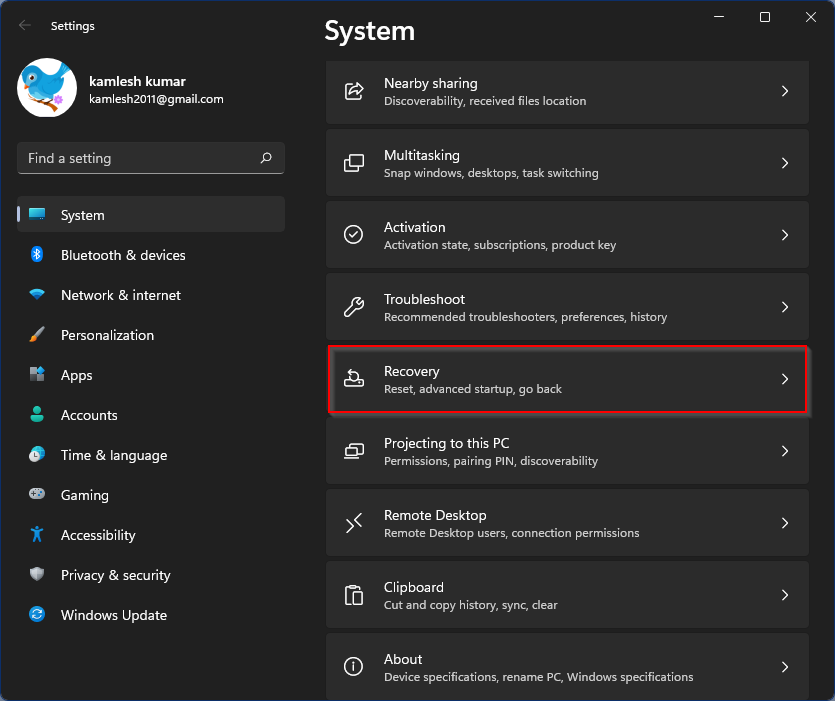835x701 pixels.
Task: Open Remote Desktop settings
Action: tap(567, 523)
